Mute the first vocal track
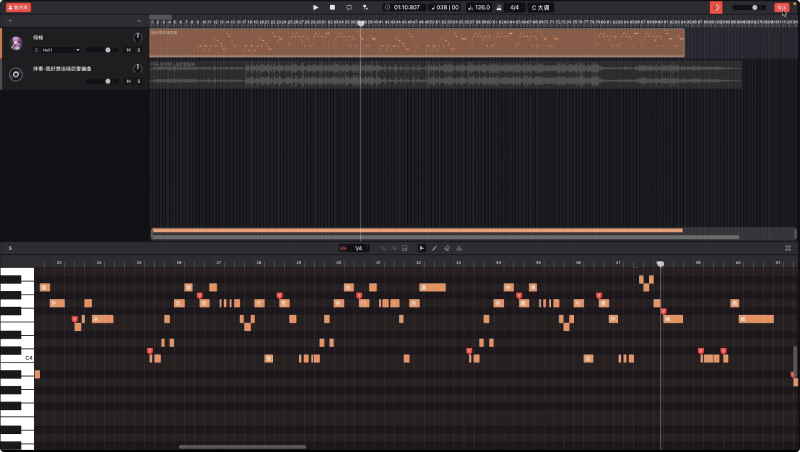800x452 pixels. point(128,49)
